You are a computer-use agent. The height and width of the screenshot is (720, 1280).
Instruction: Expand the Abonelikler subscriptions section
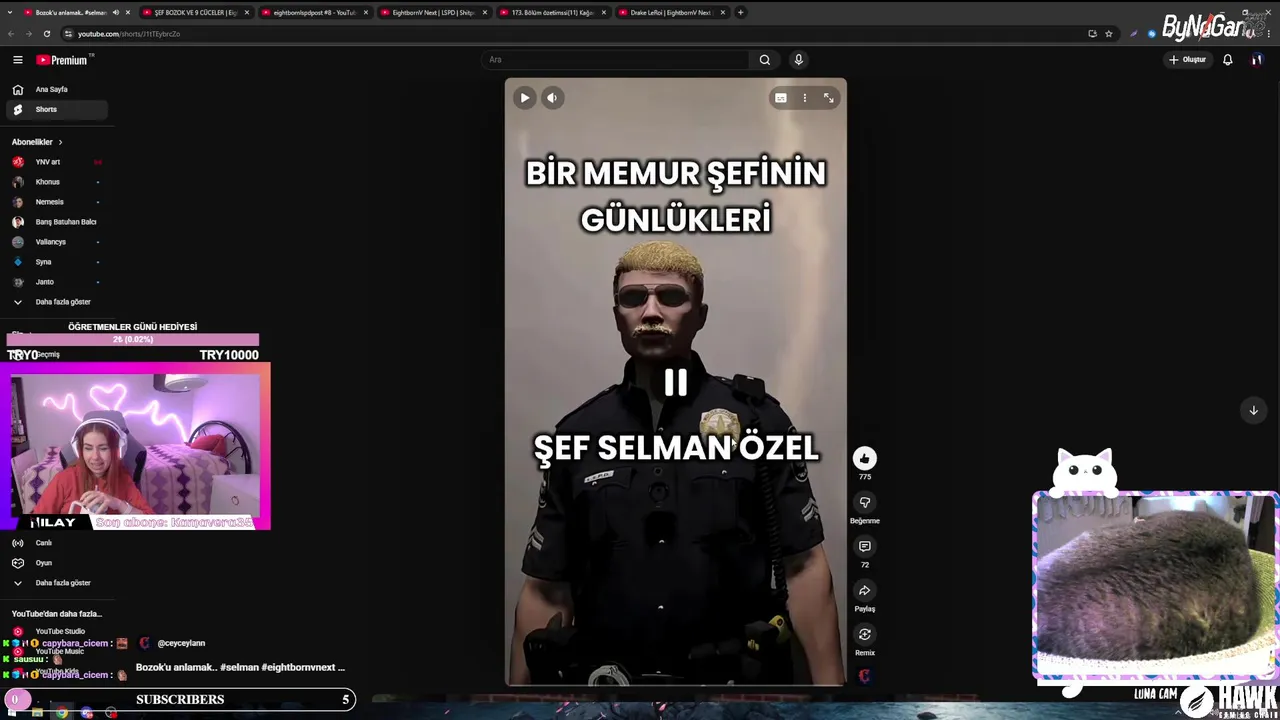(37, 142)
